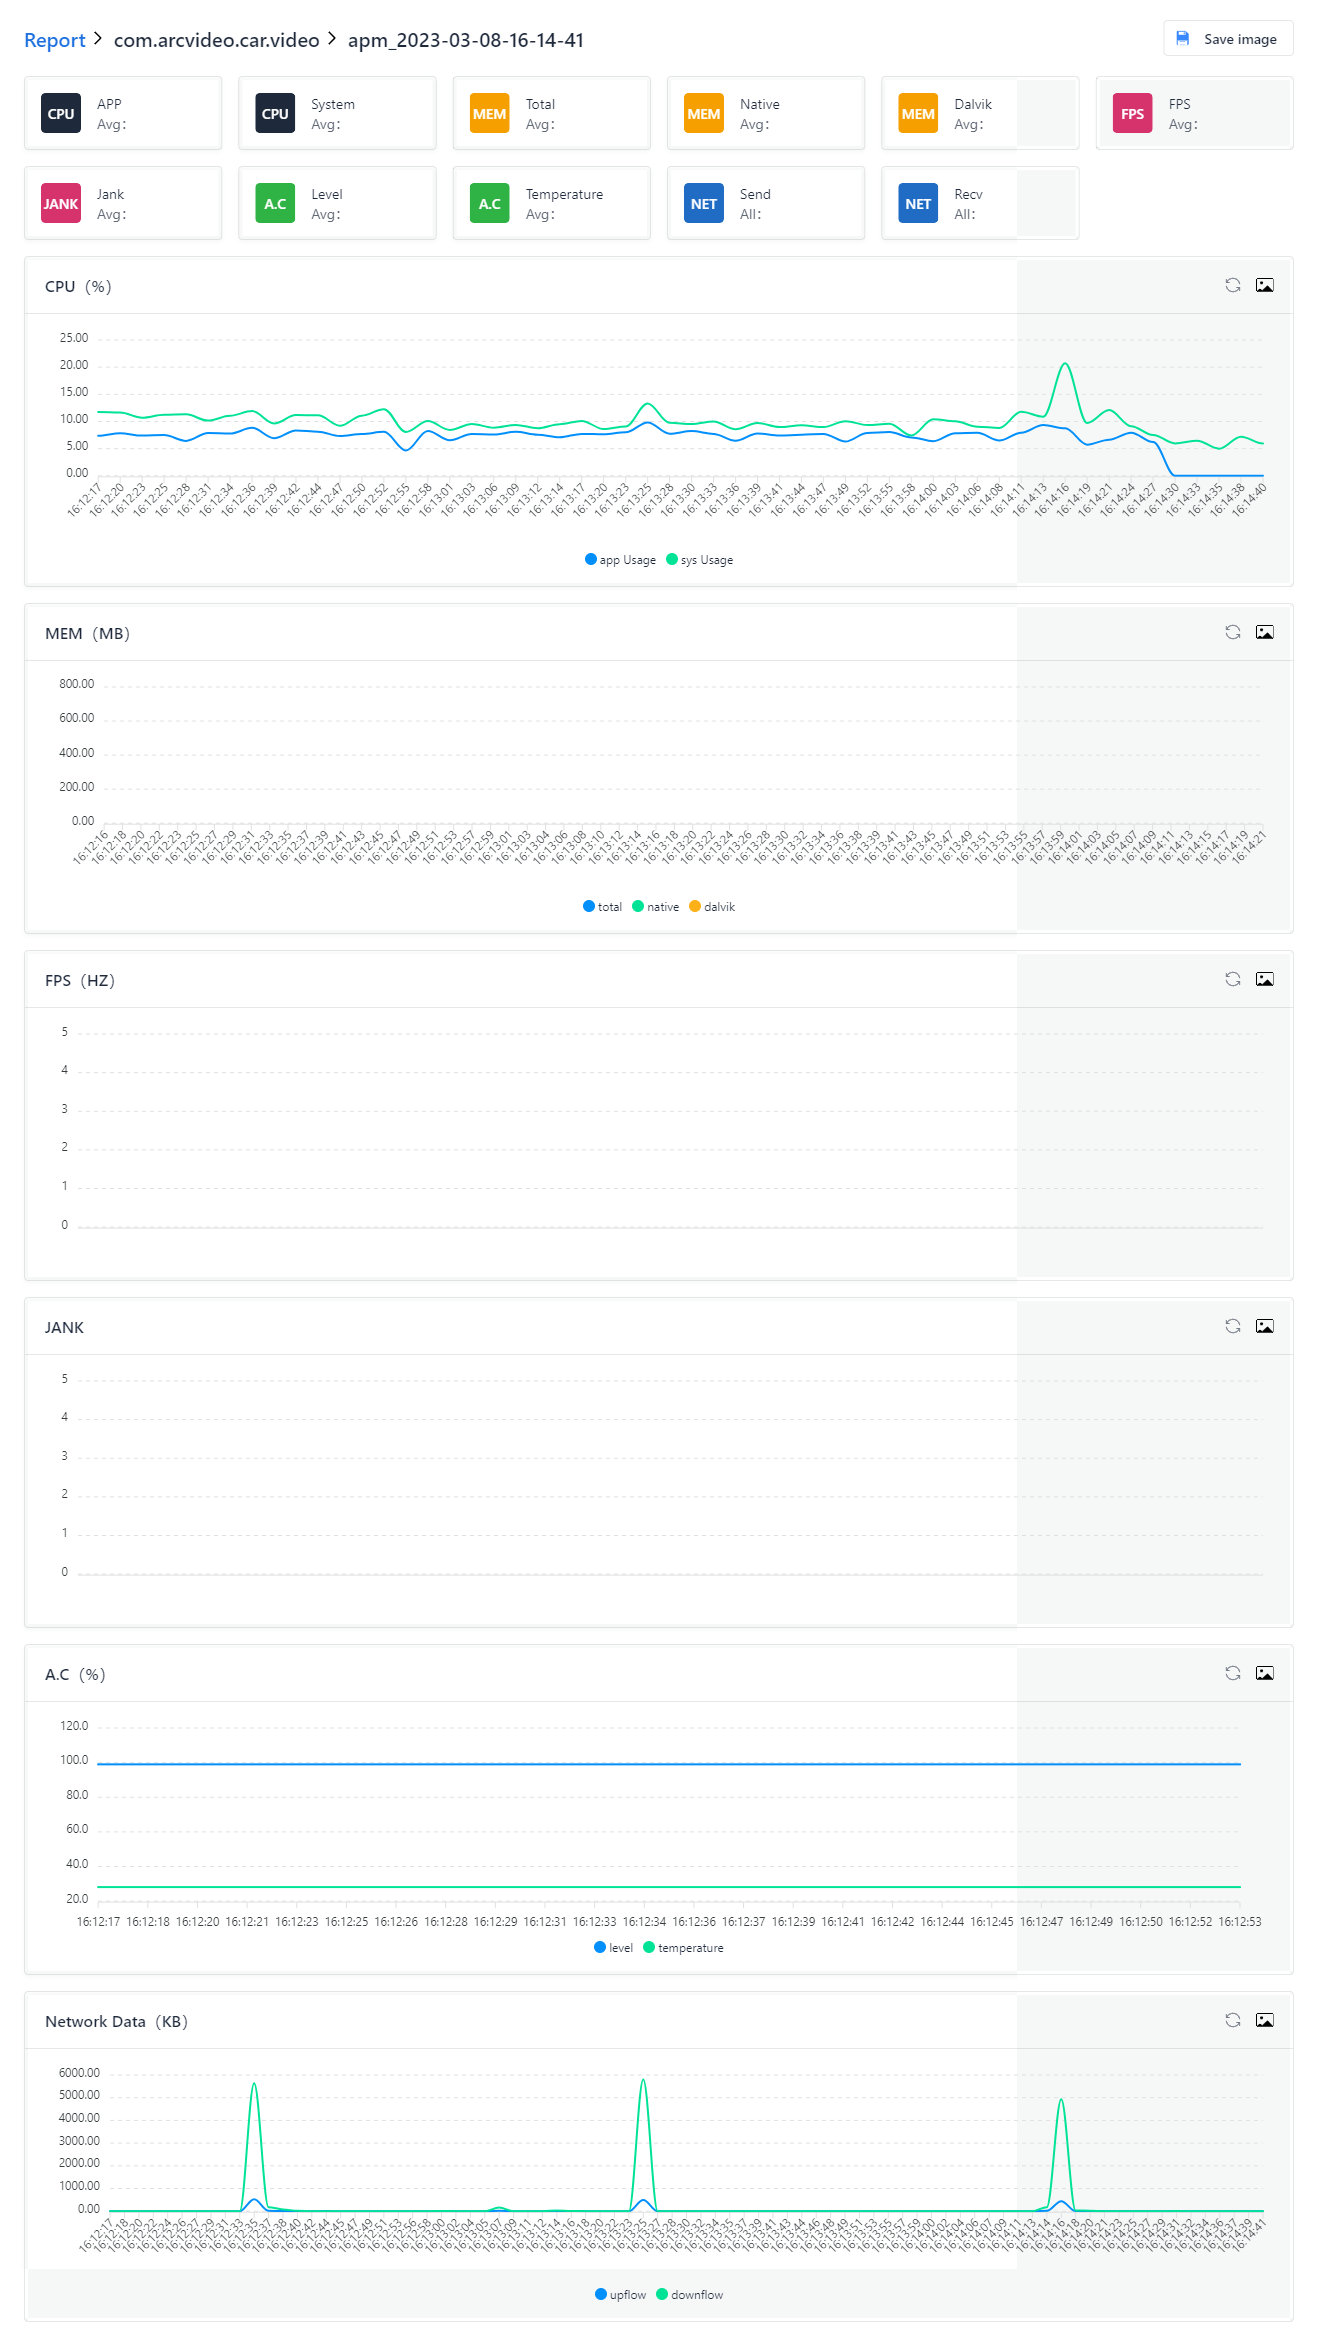Image resolution: width=1318 pixels, height=2342 pixels.
Task: Toggle sys Usage legend in CPU chart
Action: (x=700, y=560)
